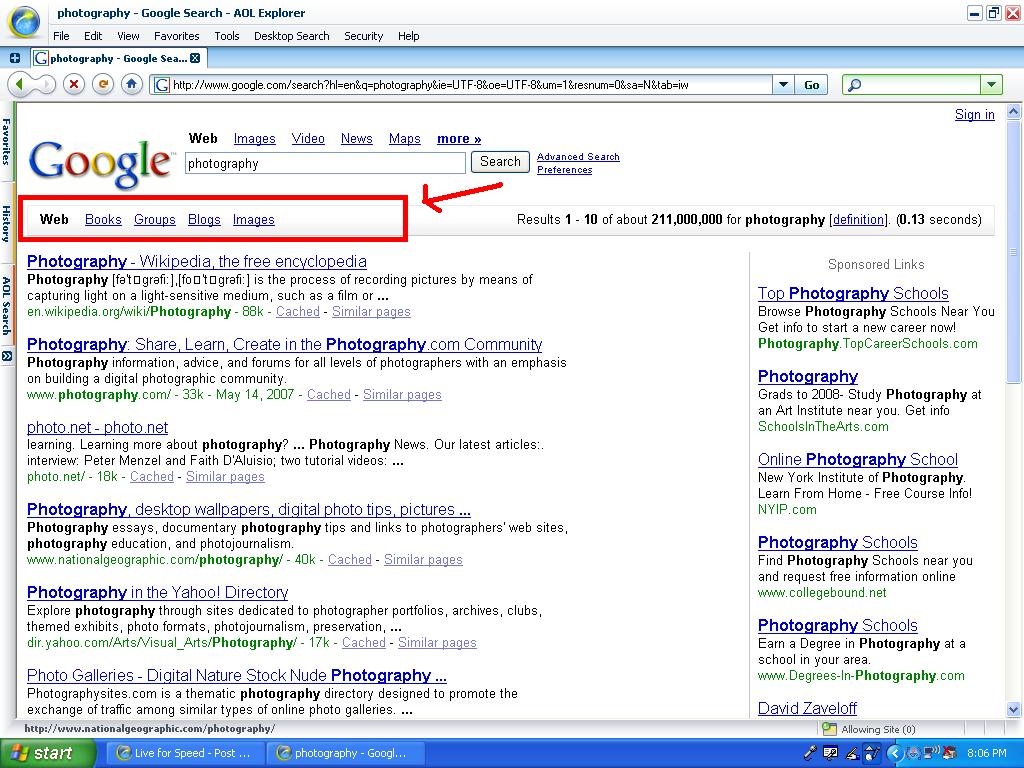Click the Google search text field
The width and height of the screenshot is (1024, 768).
325,163
